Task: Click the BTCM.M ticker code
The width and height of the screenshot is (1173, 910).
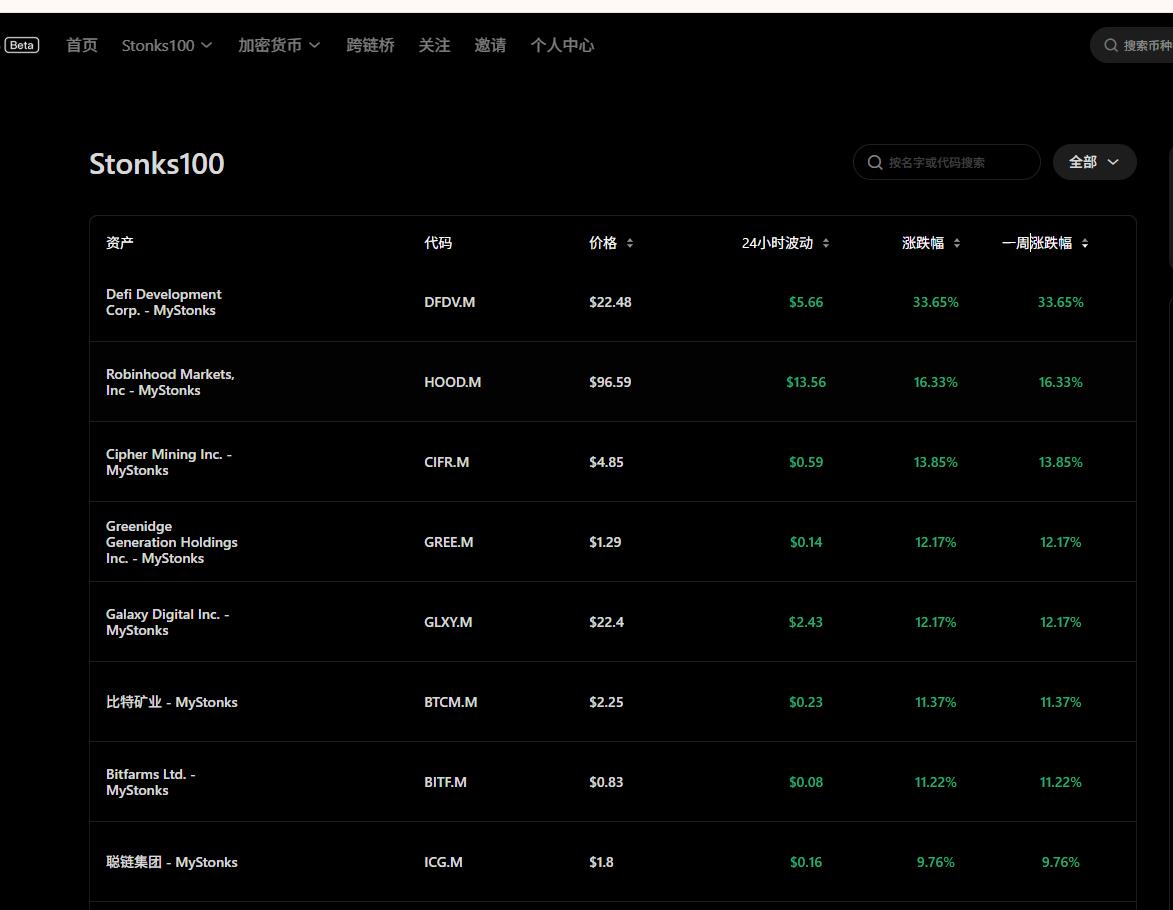Action: coord(450,703)
